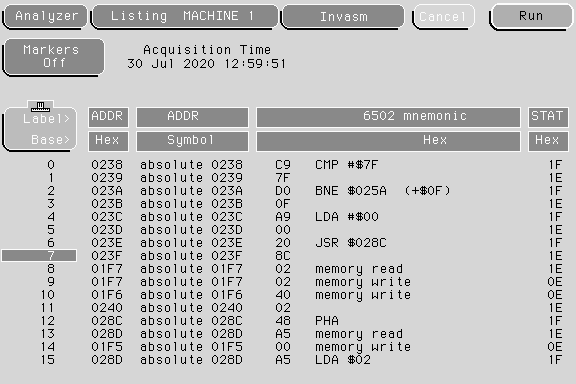This screenshot has height=384, width=576.
Task: Click data byte 48 in row 12
Action: point(283,321)
